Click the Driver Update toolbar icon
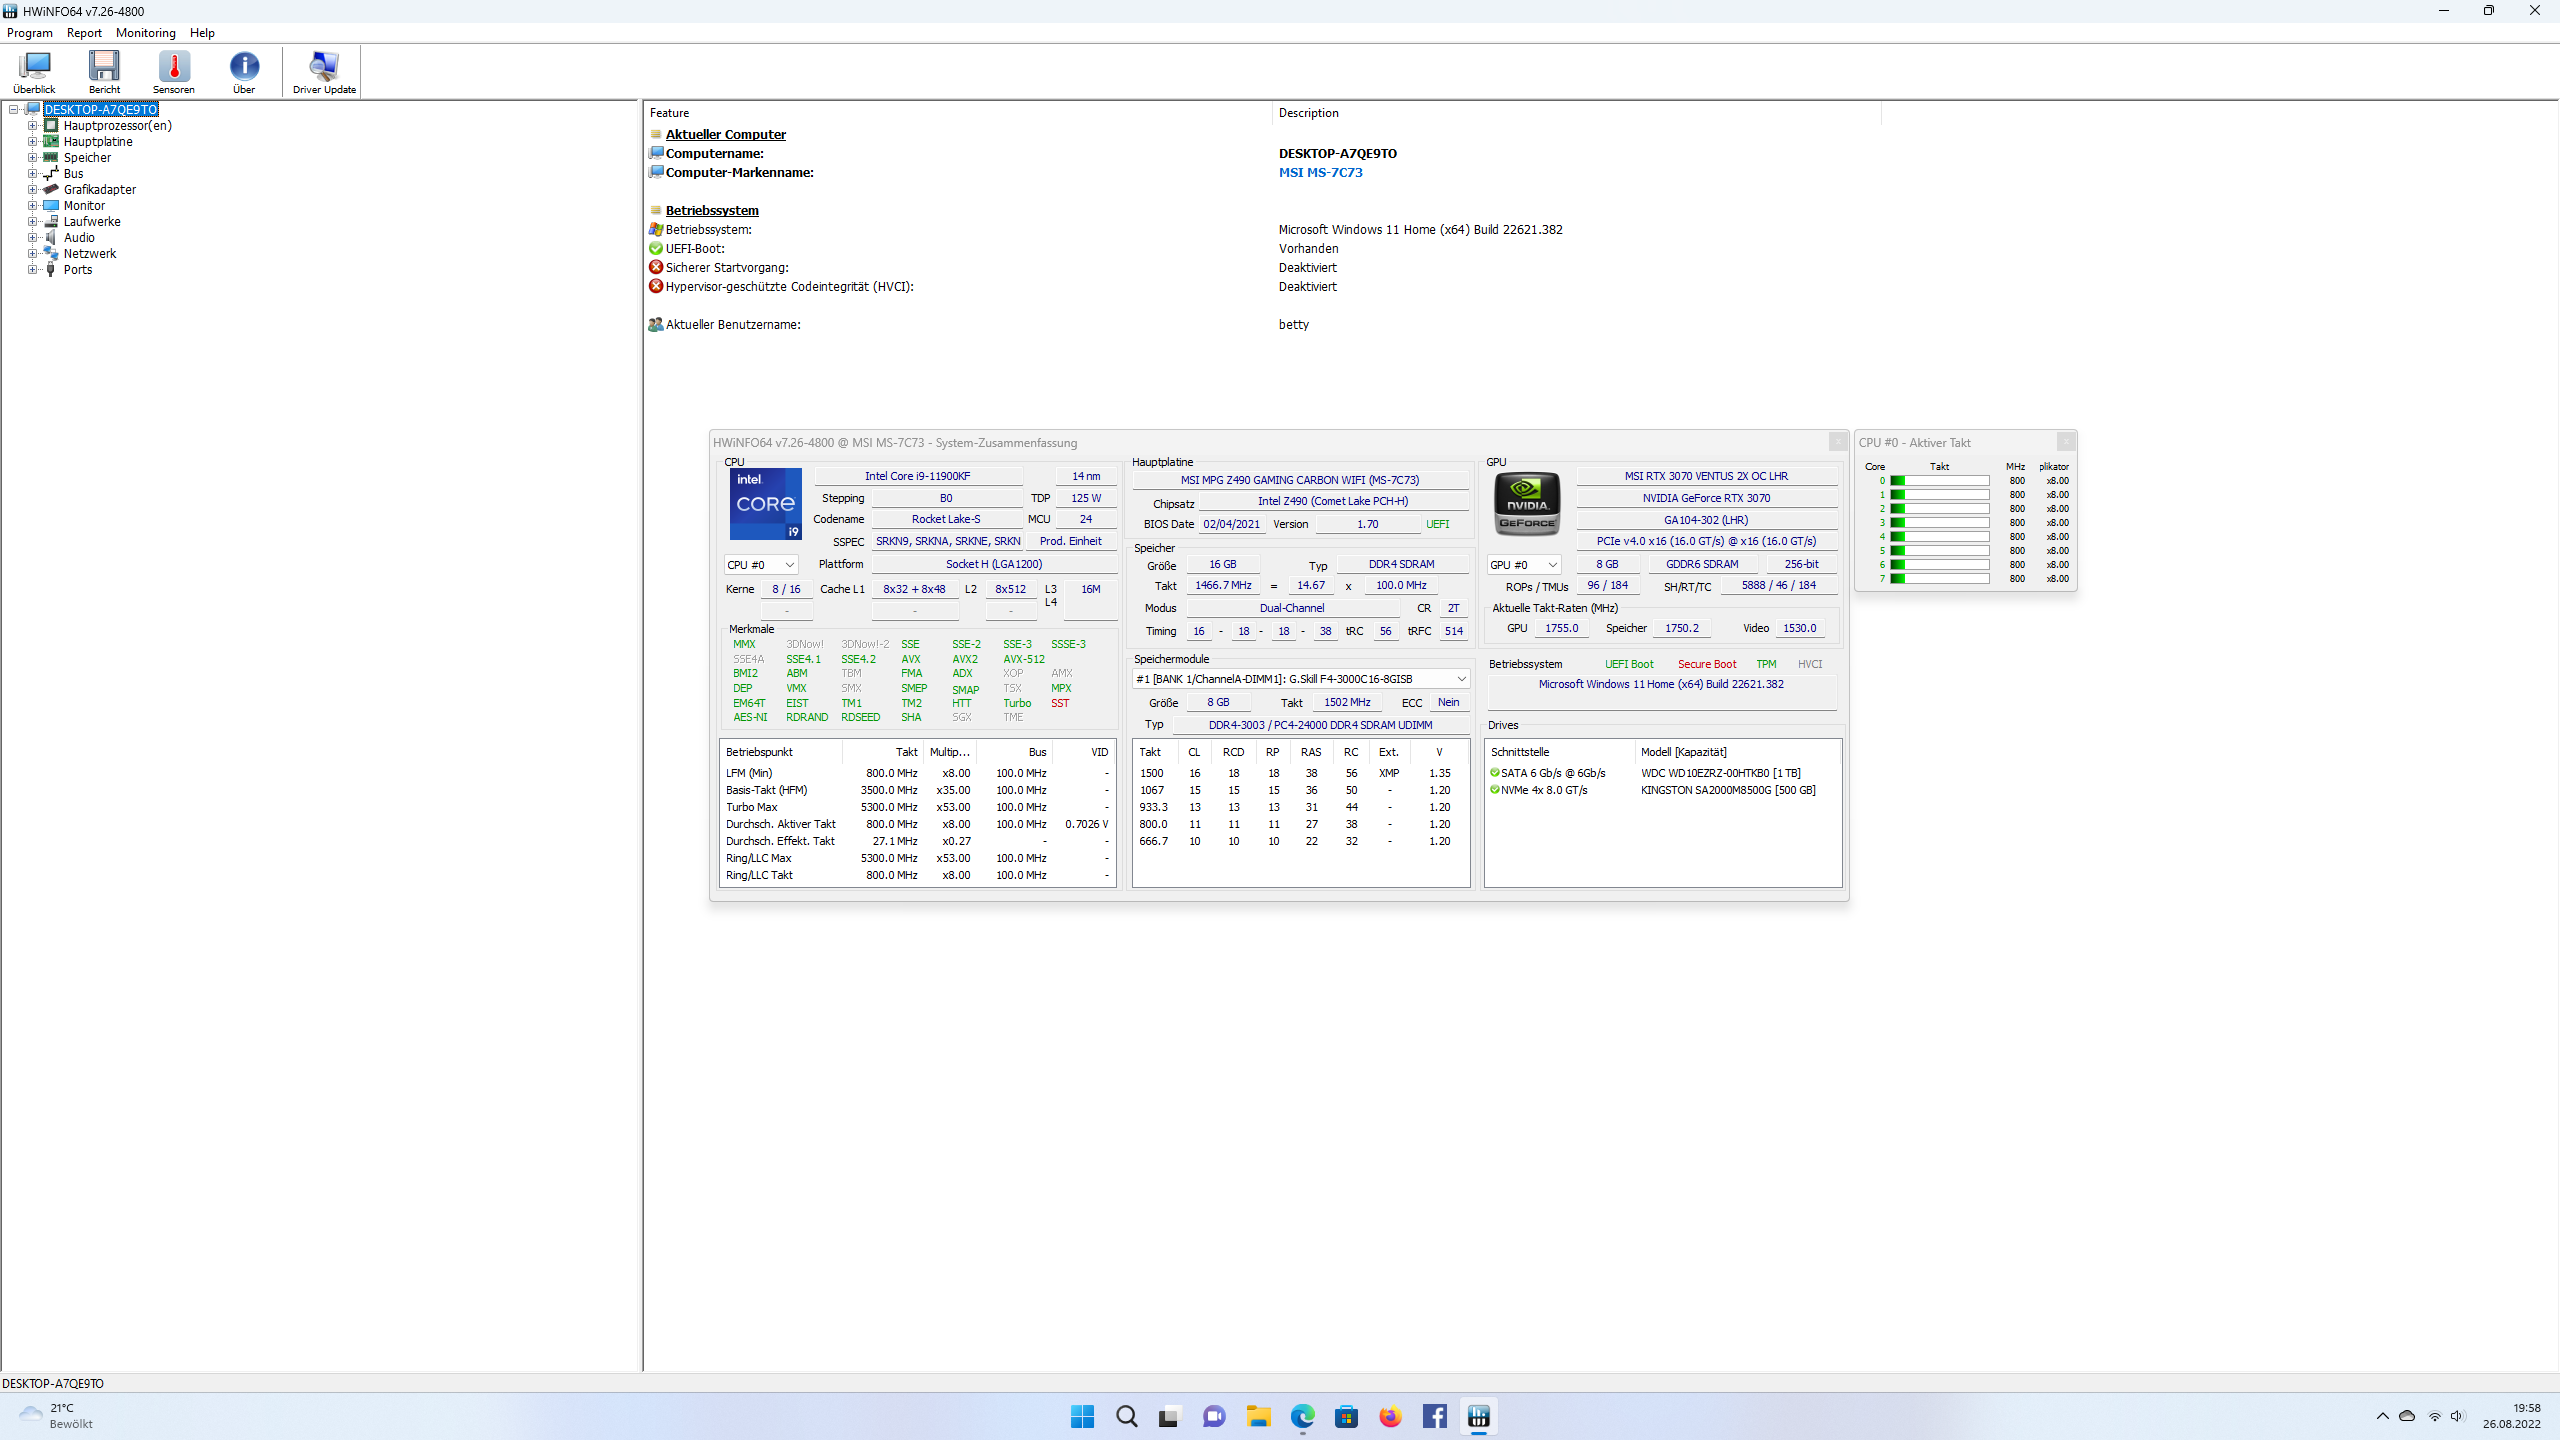Screen dimensions: 2560x1440 pyautogui.click(x=322, y=72)
